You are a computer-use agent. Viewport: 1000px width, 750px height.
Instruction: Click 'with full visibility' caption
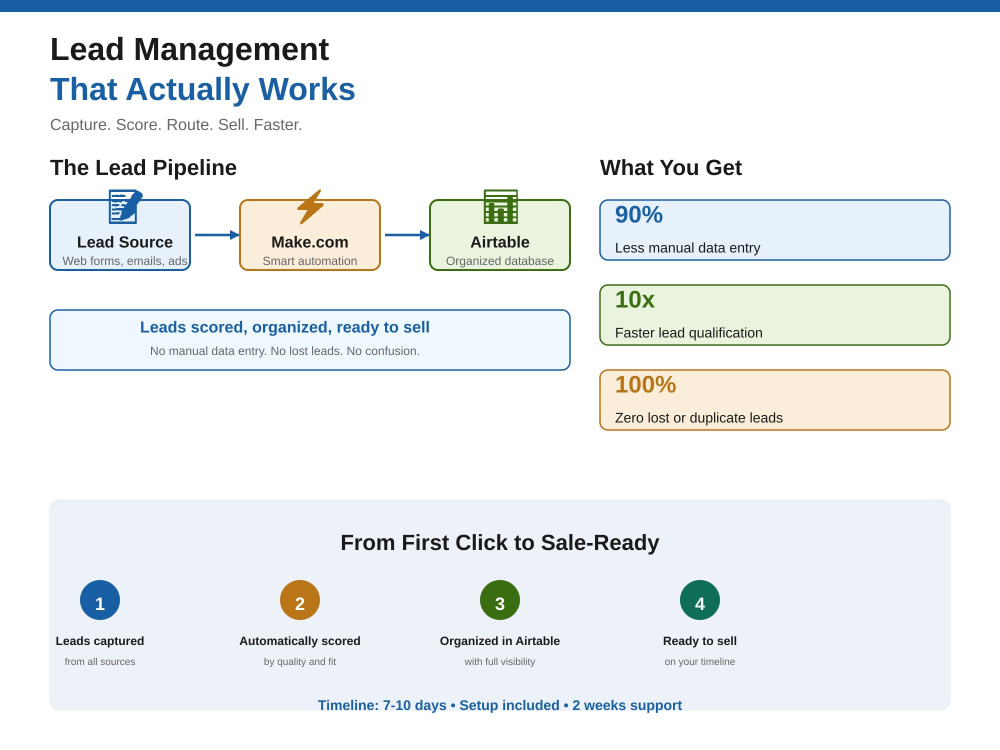point(500,661)
